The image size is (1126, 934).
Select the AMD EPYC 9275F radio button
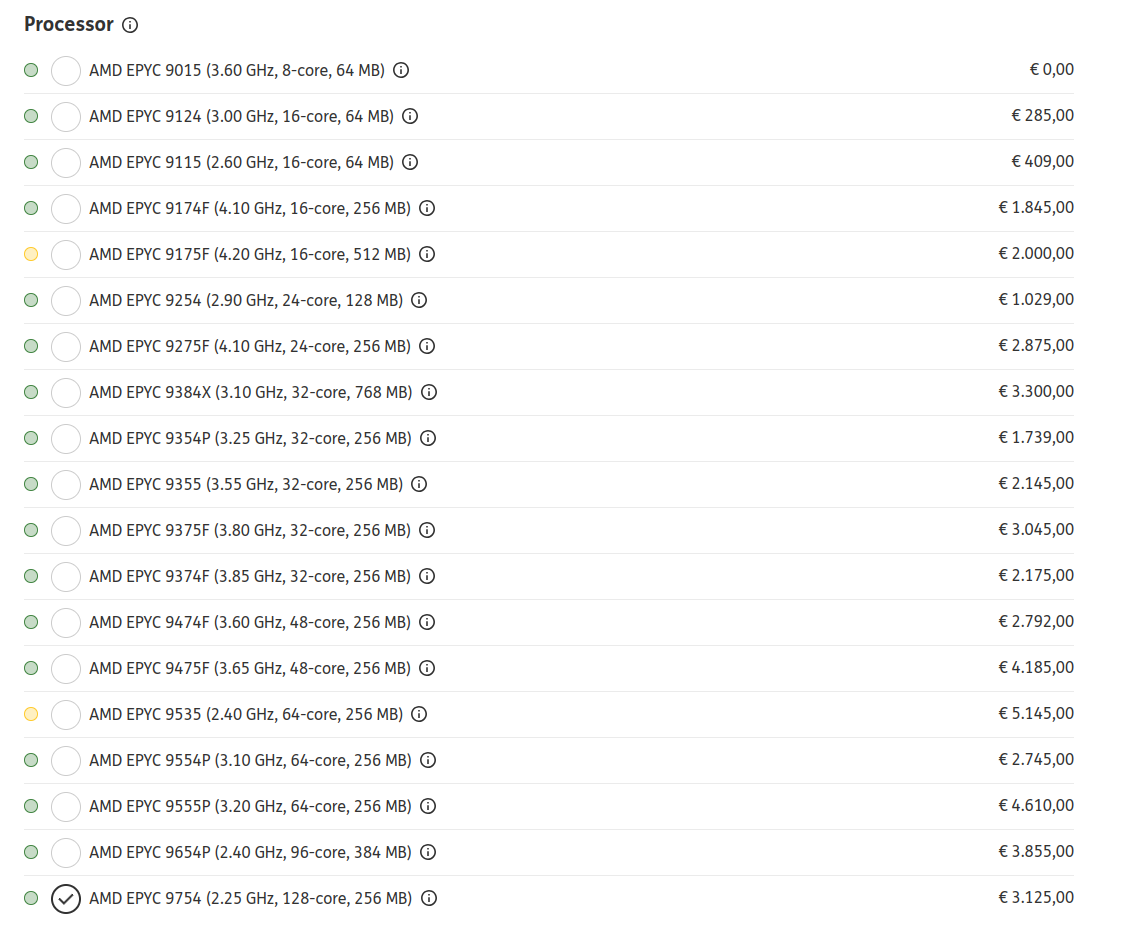(65, 346)
